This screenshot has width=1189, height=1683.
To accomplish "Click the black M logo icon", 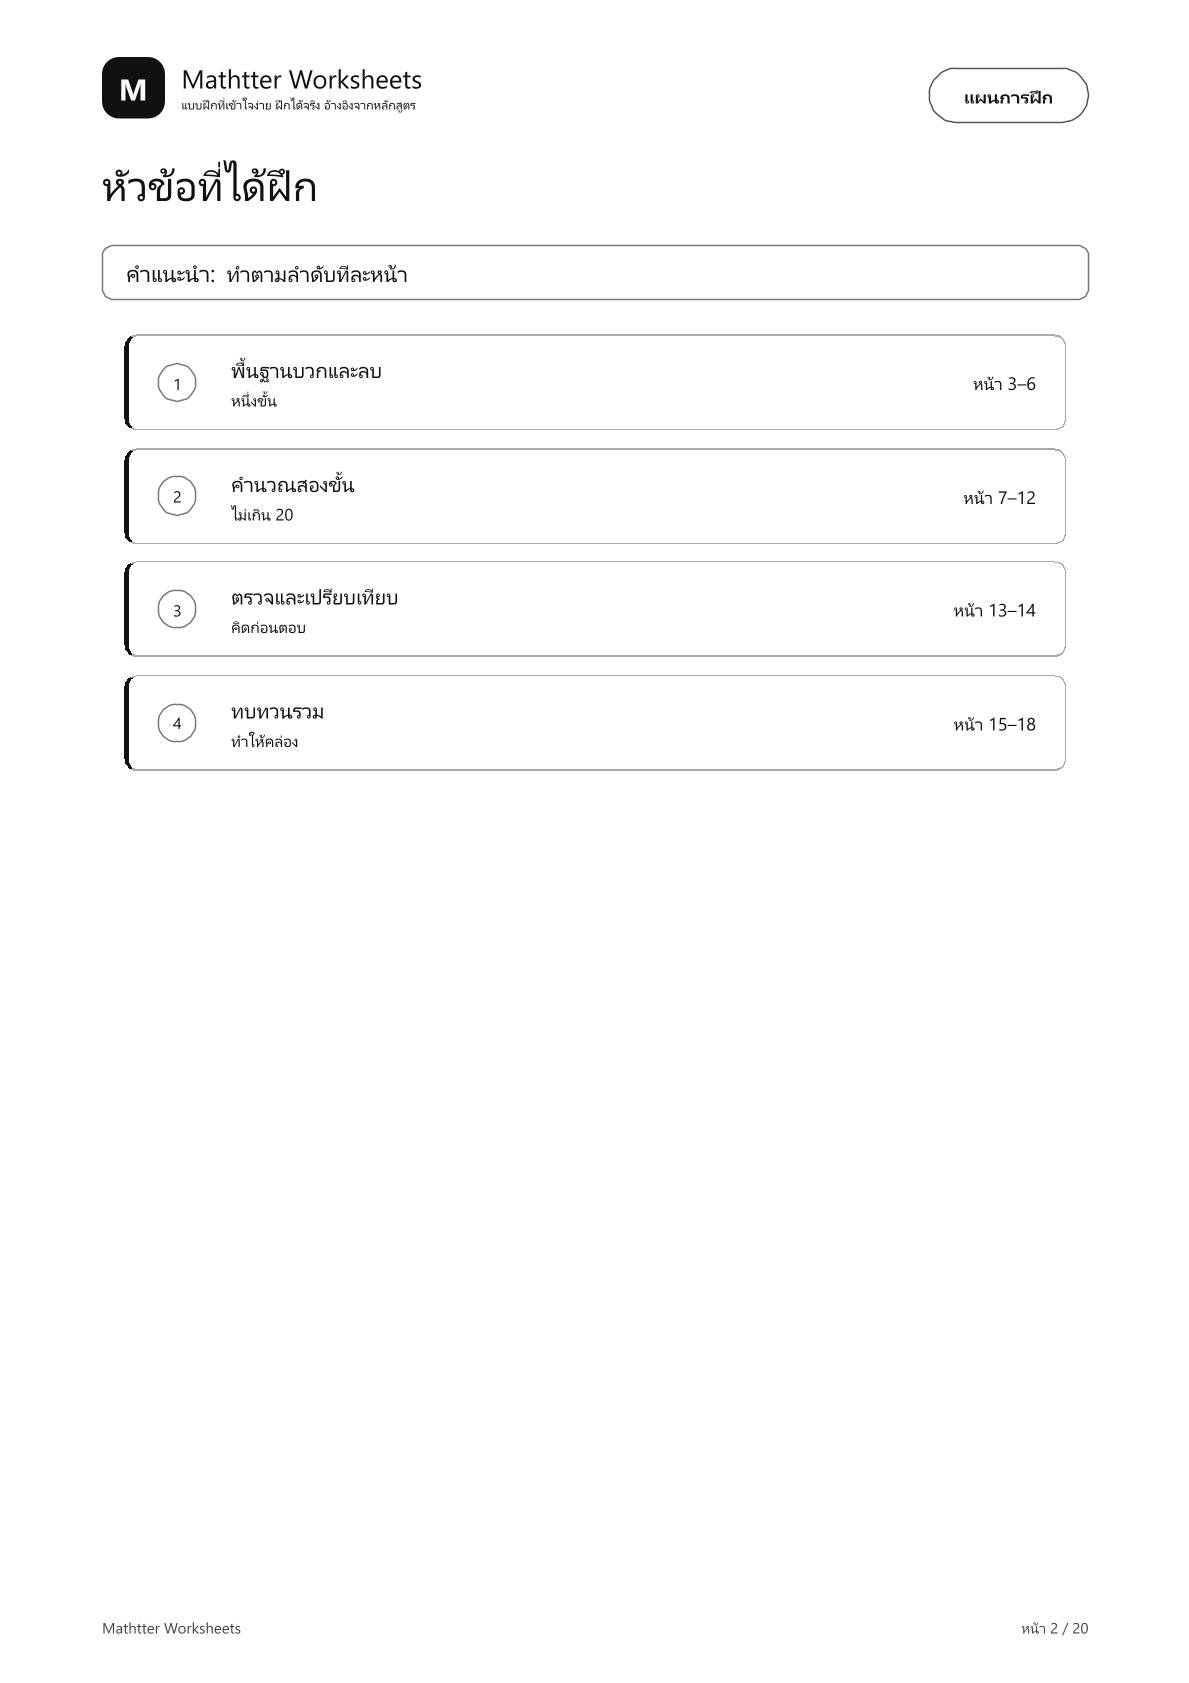I will (x=133, y=88).
